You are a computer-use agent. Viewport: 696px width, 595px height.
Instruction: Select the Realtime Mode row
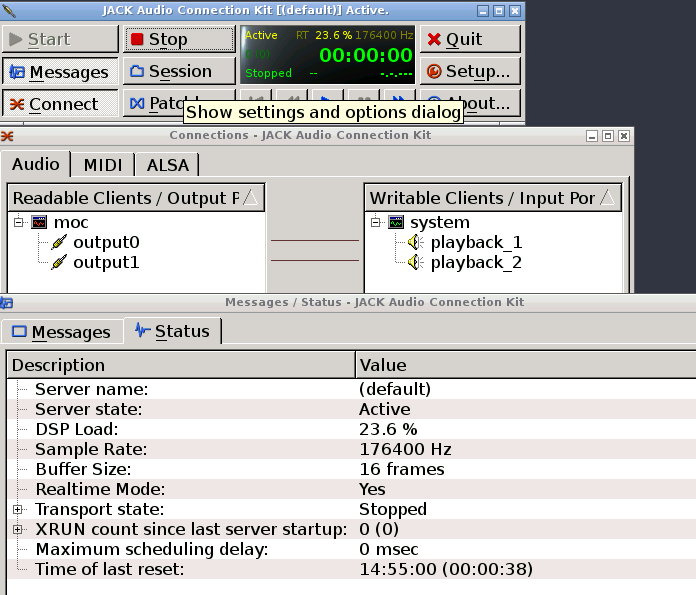click(352, 489)
